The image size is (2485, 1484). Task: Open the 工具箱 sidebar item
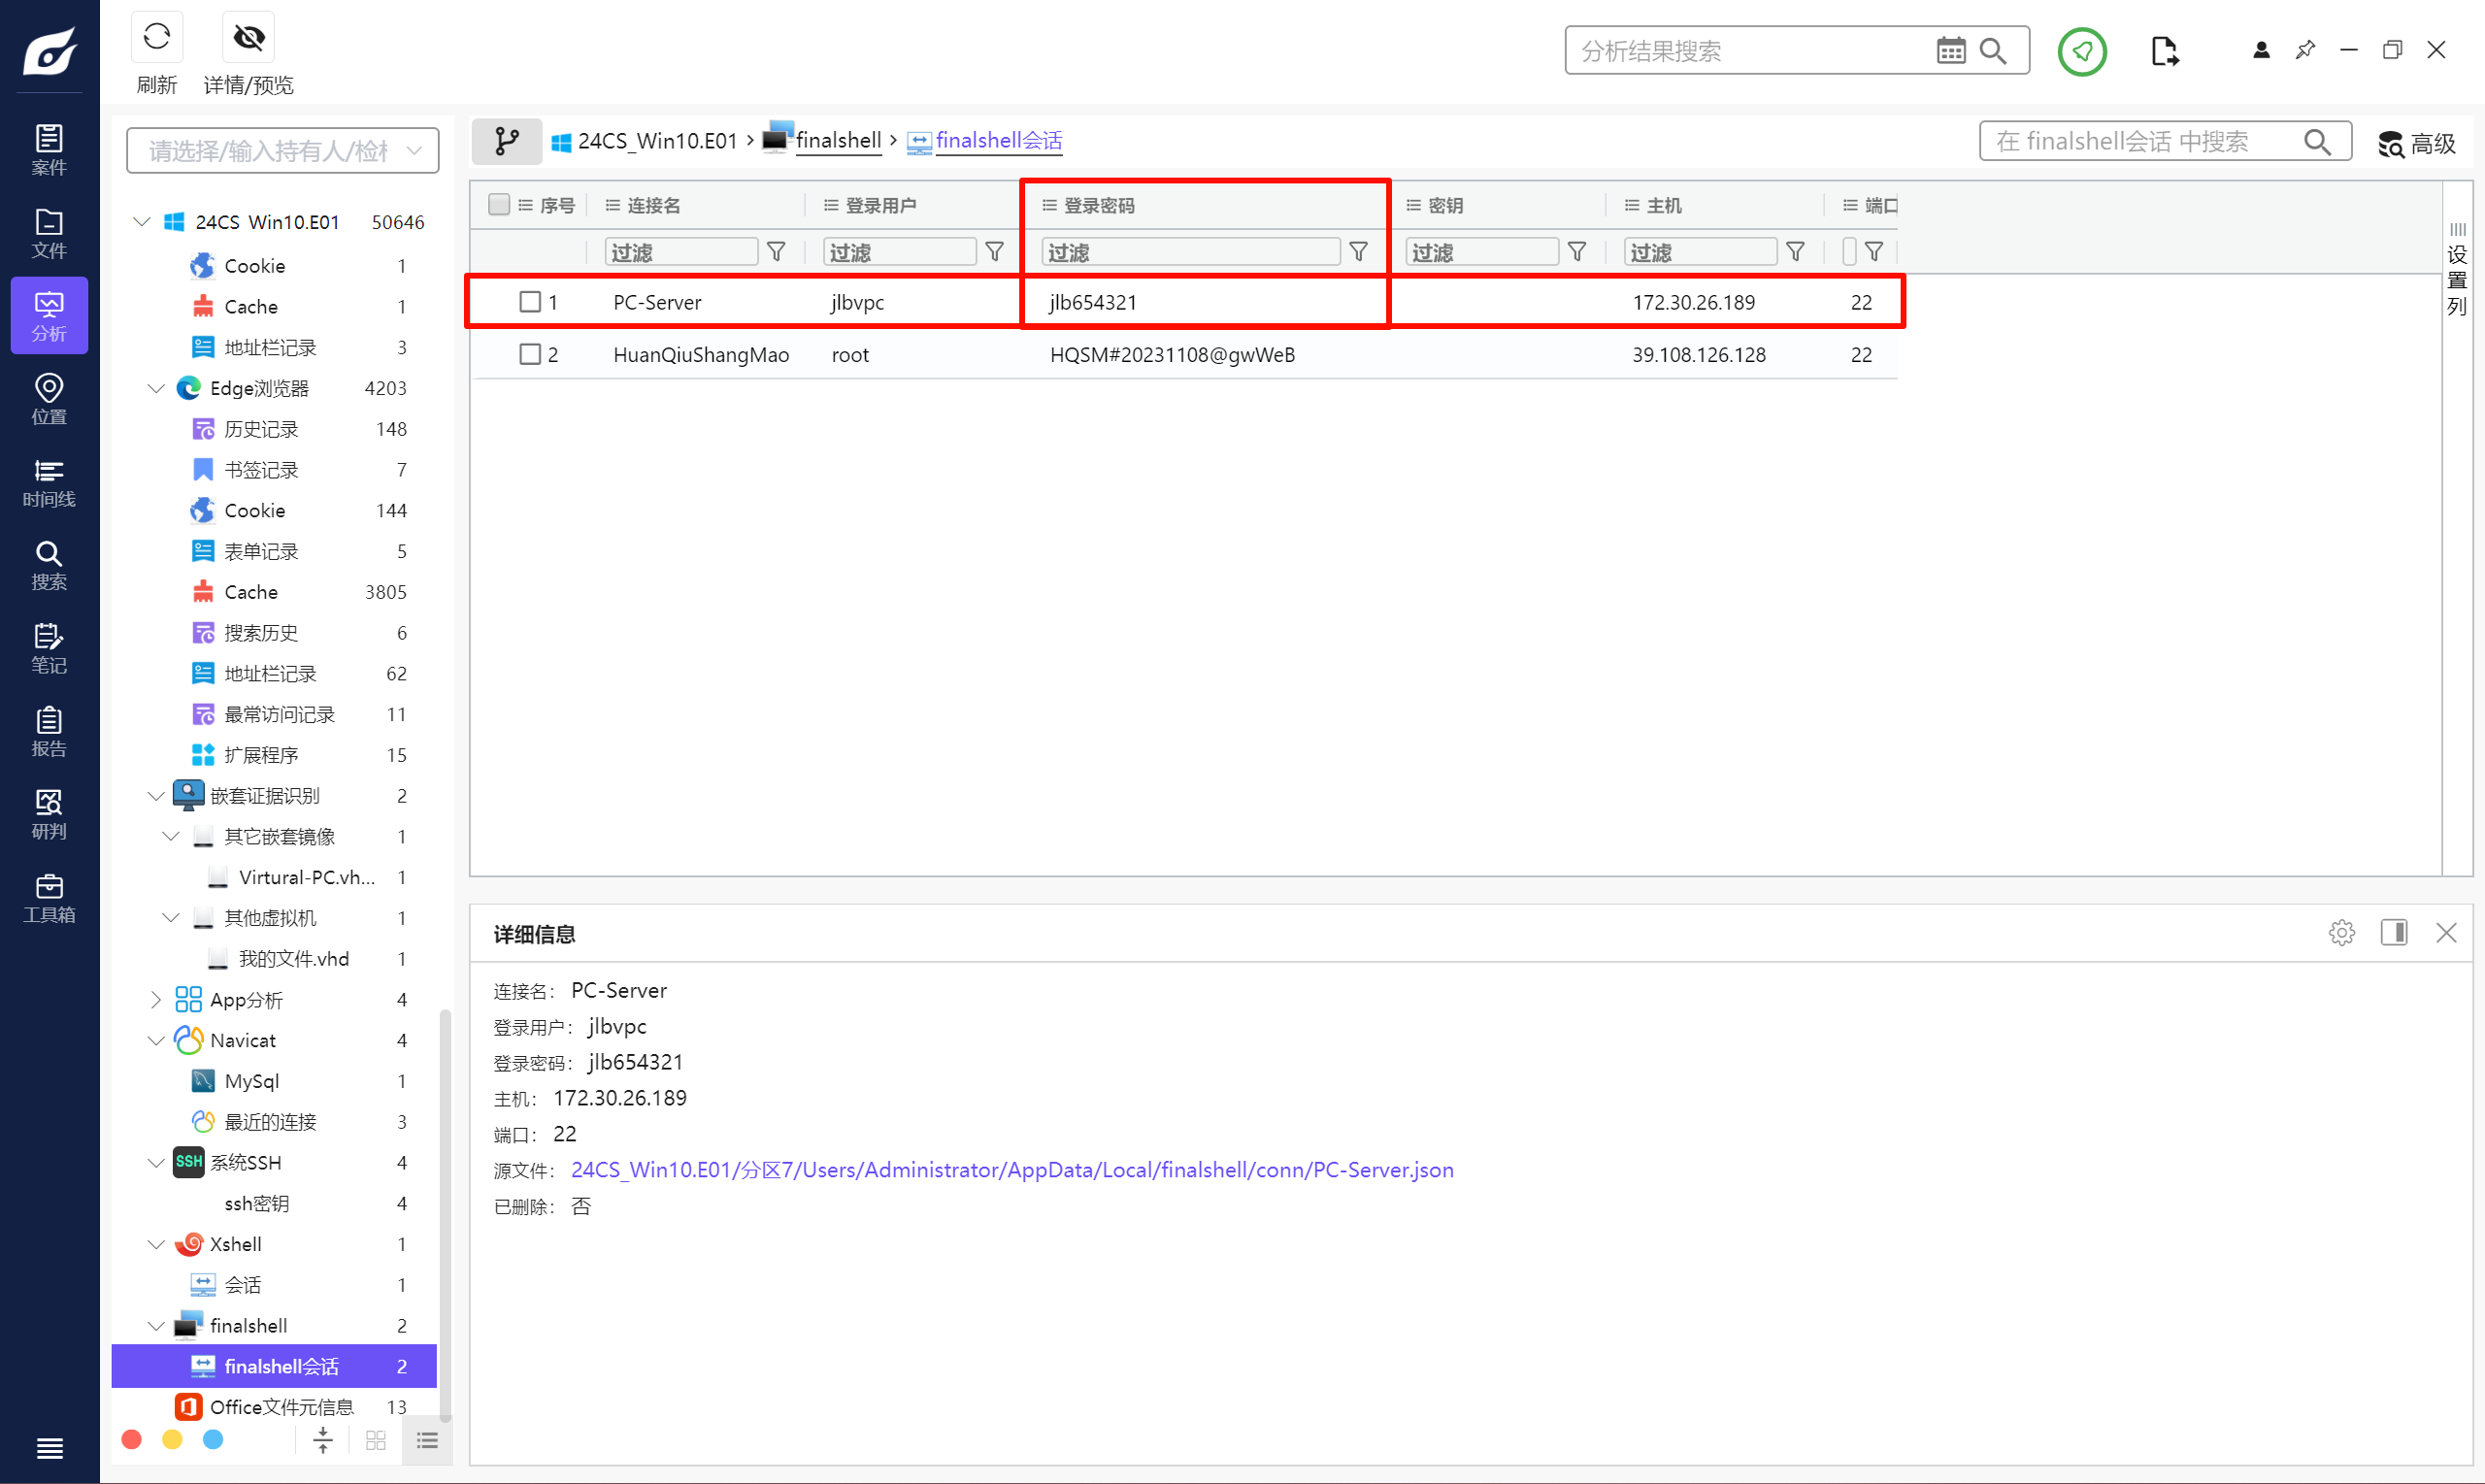[49, 897]
